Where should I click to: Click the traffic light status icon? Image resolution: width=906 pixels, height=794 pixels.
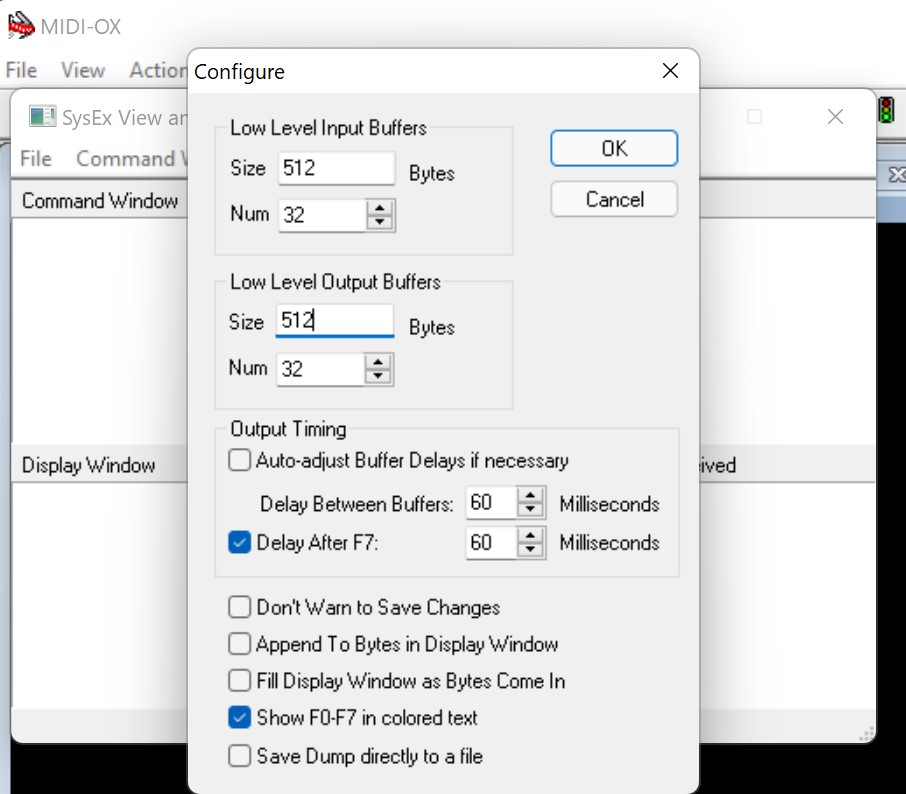coord(886,110)
